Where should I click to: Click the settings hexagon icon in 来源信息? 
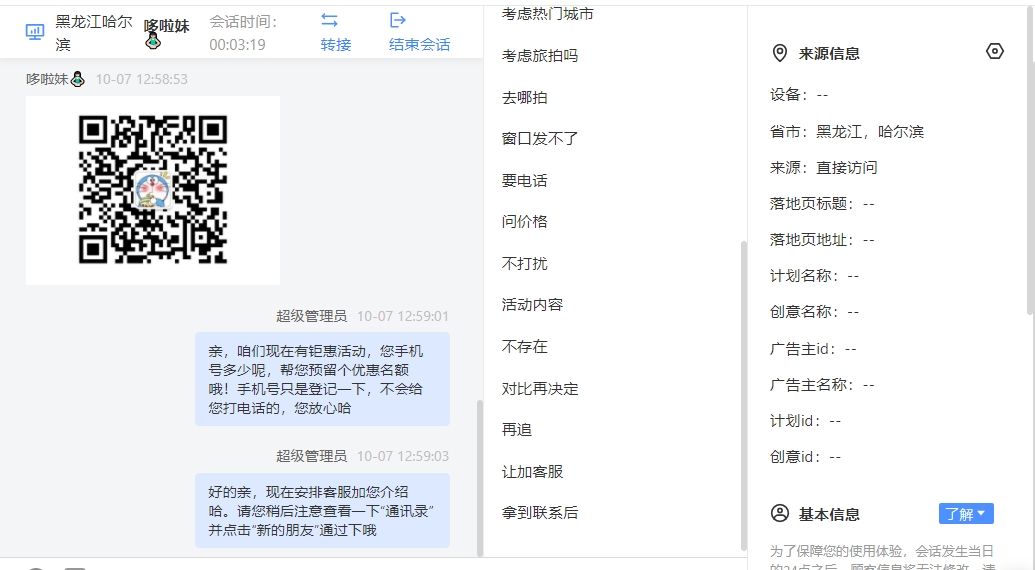pyautogui.click(x=995, y=51)
